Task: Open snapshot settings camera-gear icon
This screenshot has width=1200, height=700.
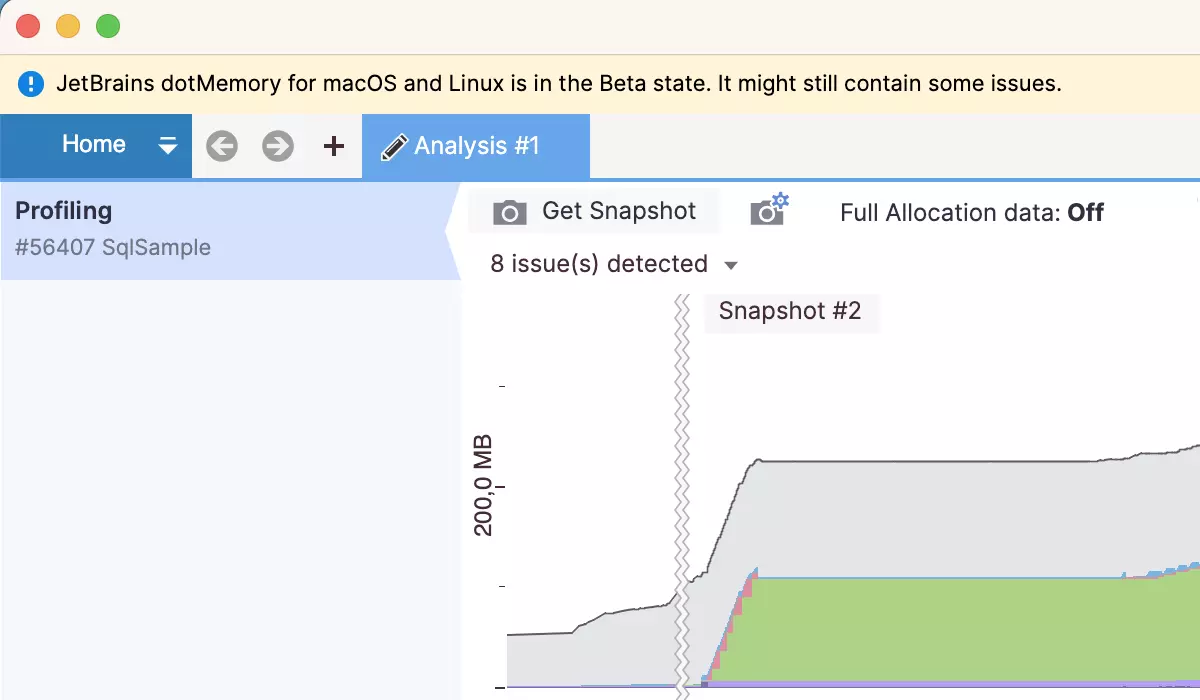Action: (x=769, y=211)
